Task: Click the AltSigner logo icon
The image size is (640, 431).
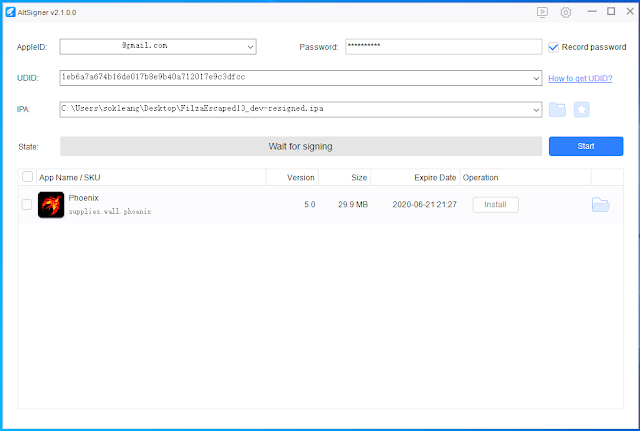Action: [10, 12]
